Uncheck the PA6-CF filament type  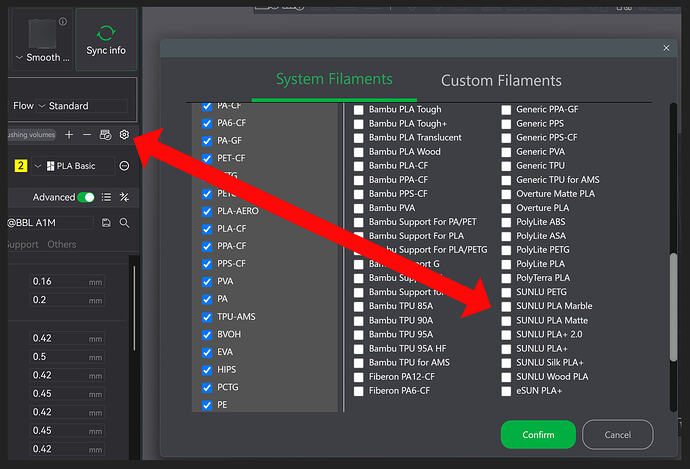click(207, 123)
